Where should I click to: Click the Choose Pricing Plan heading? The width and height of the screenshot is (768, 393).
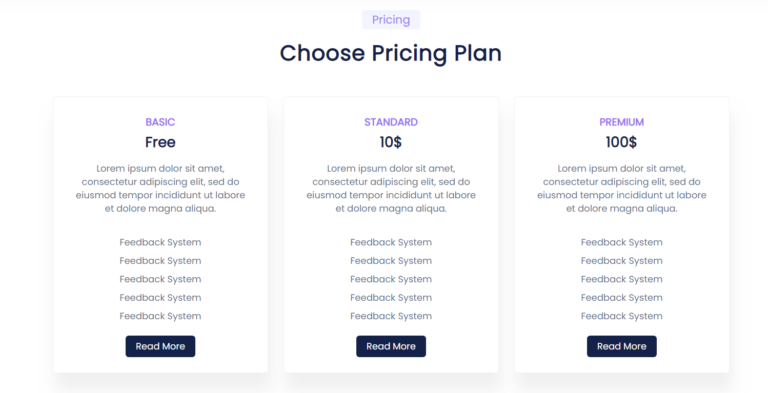pos(391,53)
